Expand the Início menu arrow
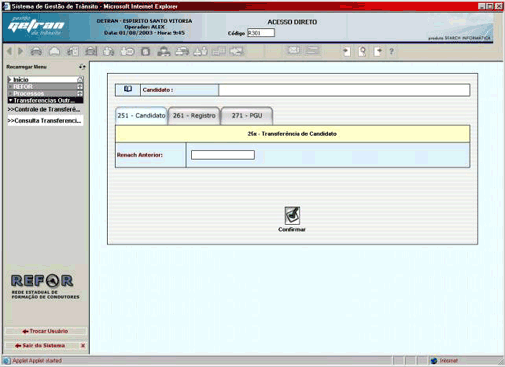 tap(10, 79)
